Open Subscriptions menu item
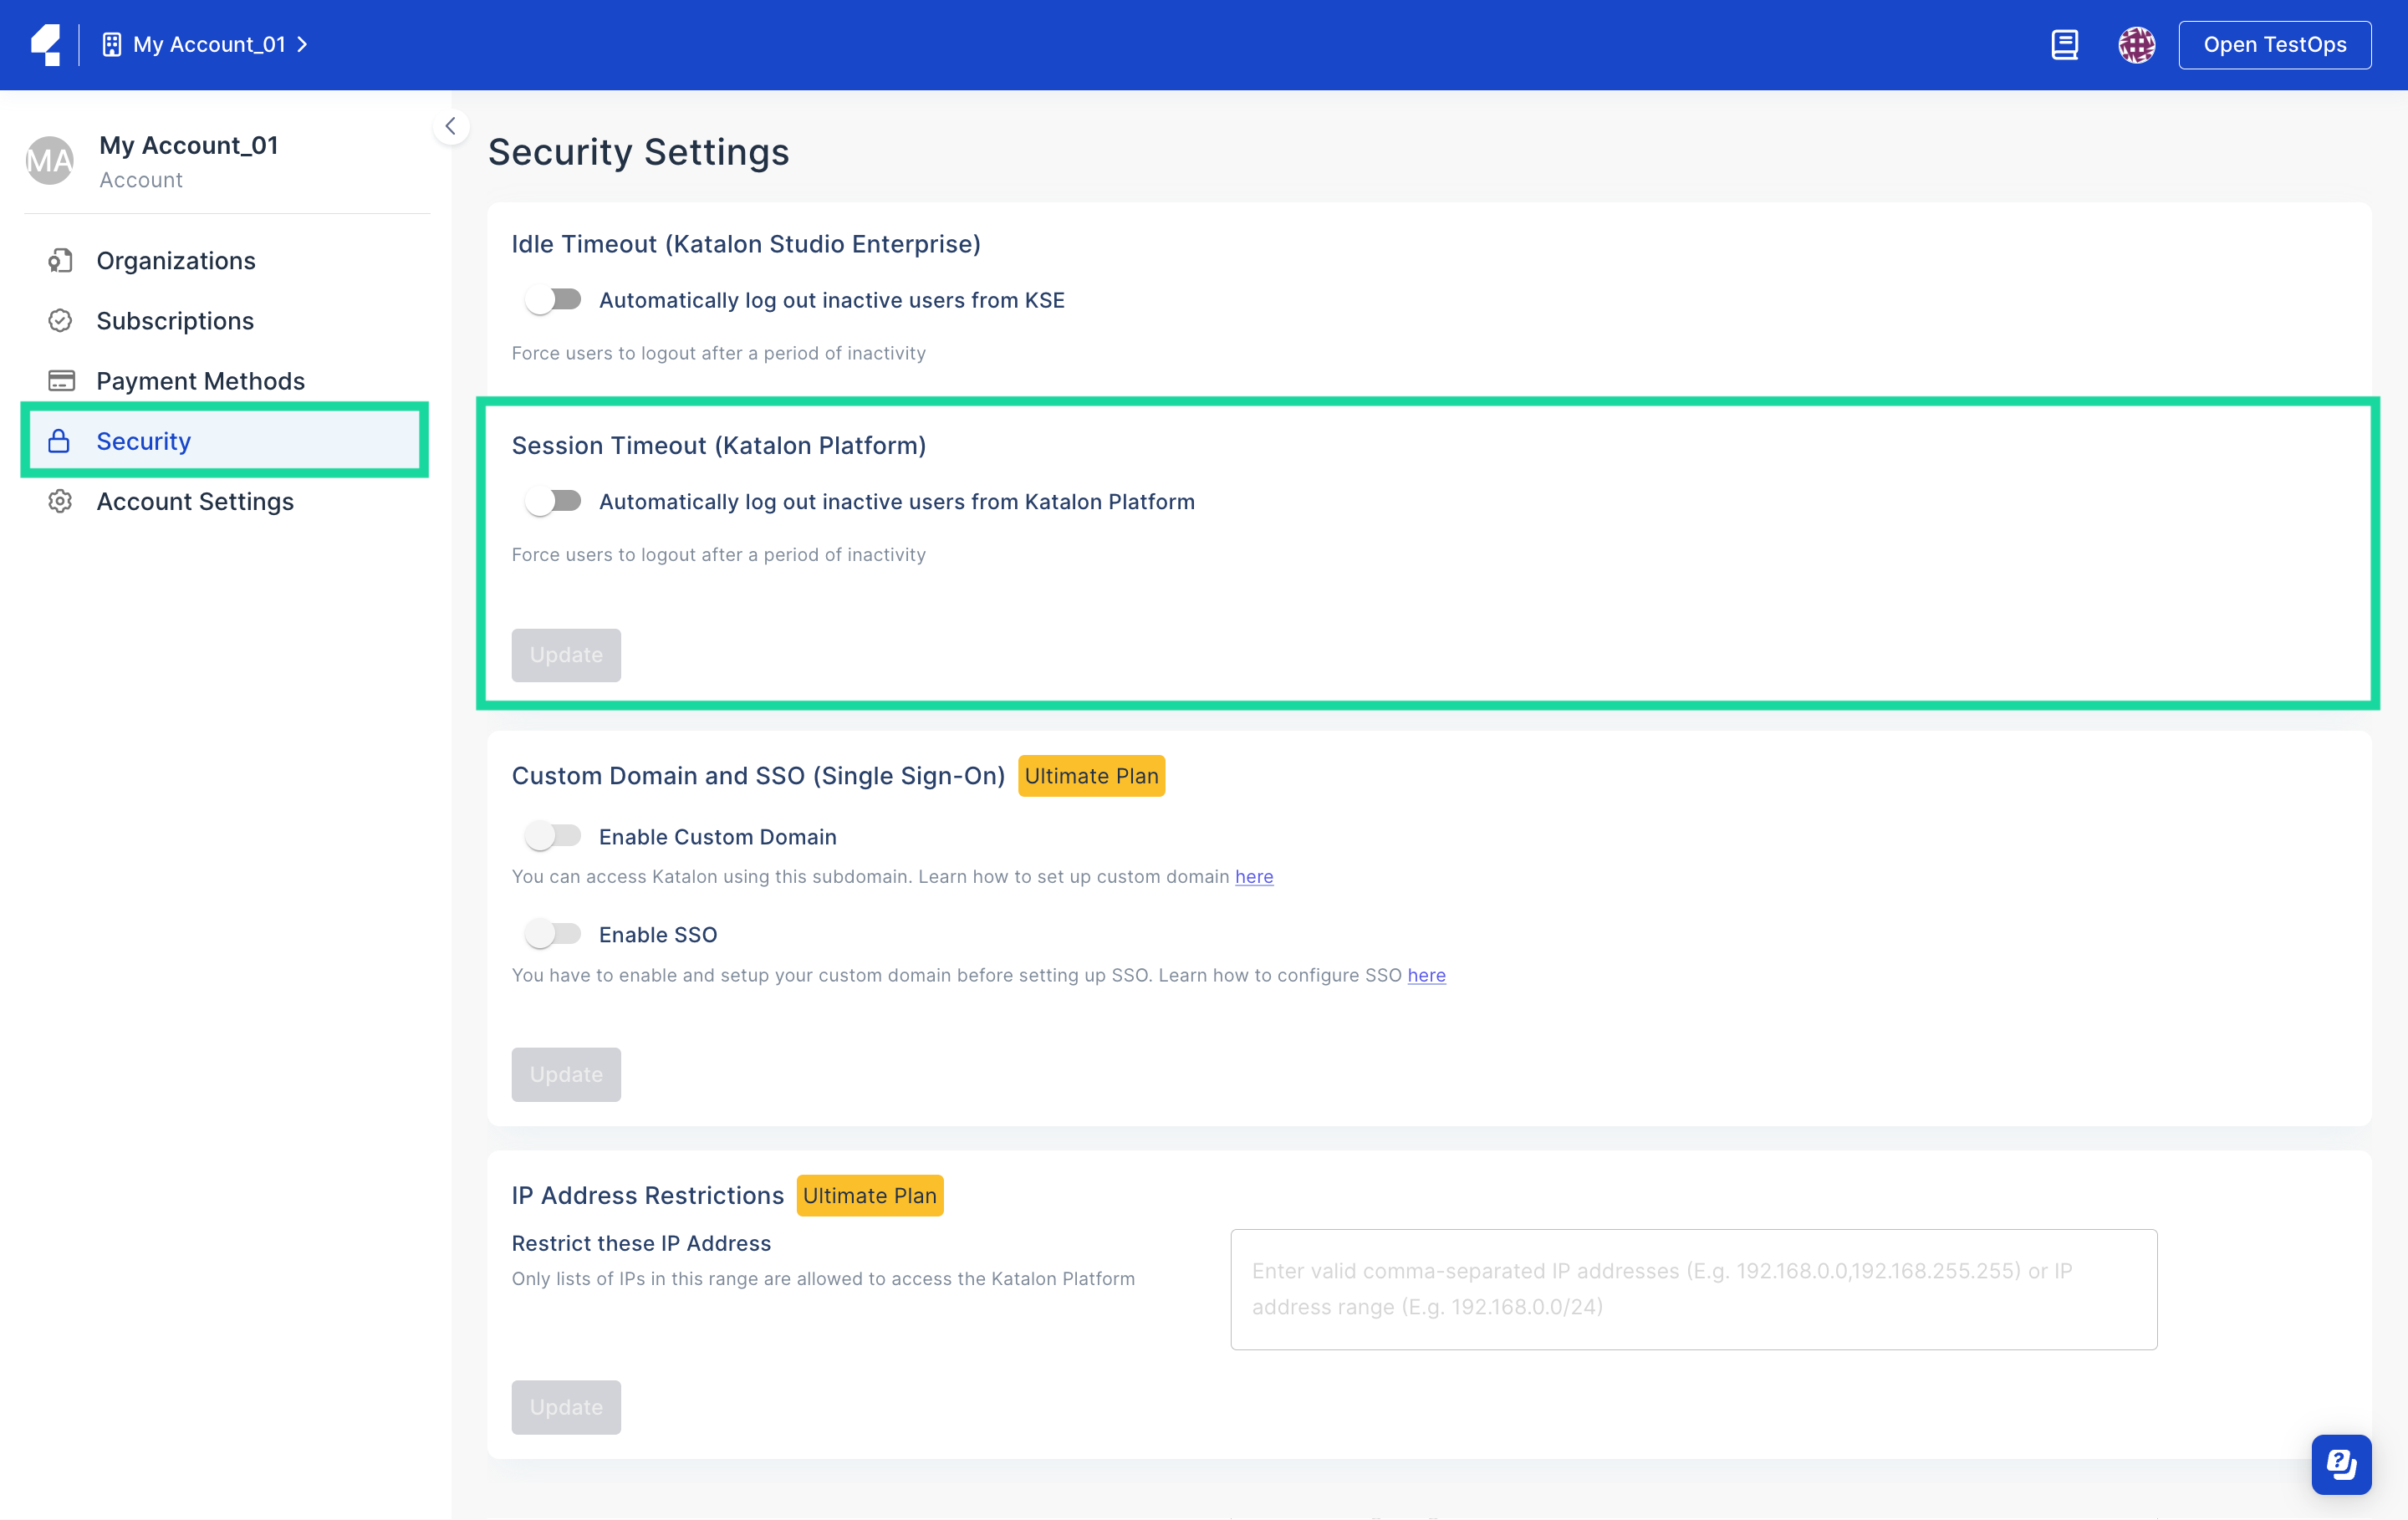The height and width of the screenshot is (1520, 2408). point(175,321)
